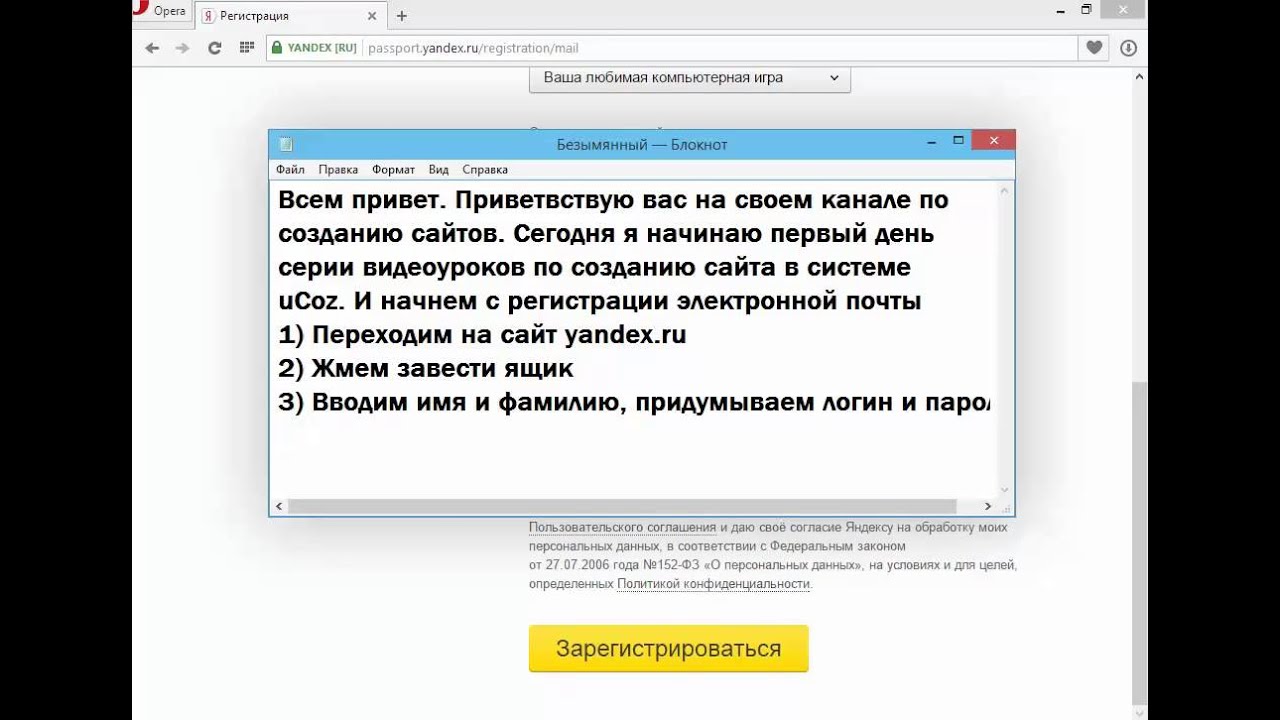Click the line starting '3) Вводим имя и фамилию'
Image resolution: width=1280 pixels, height=720 pixels.
click(634, 402)
